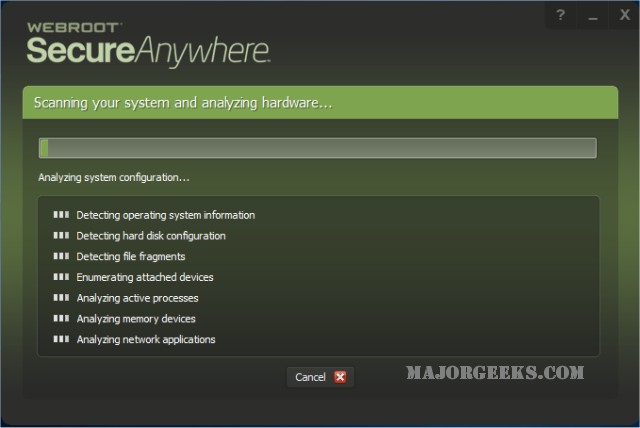Image resolution: width=640 pixels, height=428 pixels.
Task: Click the Analyzing system configuration status text
Action: 114,177
